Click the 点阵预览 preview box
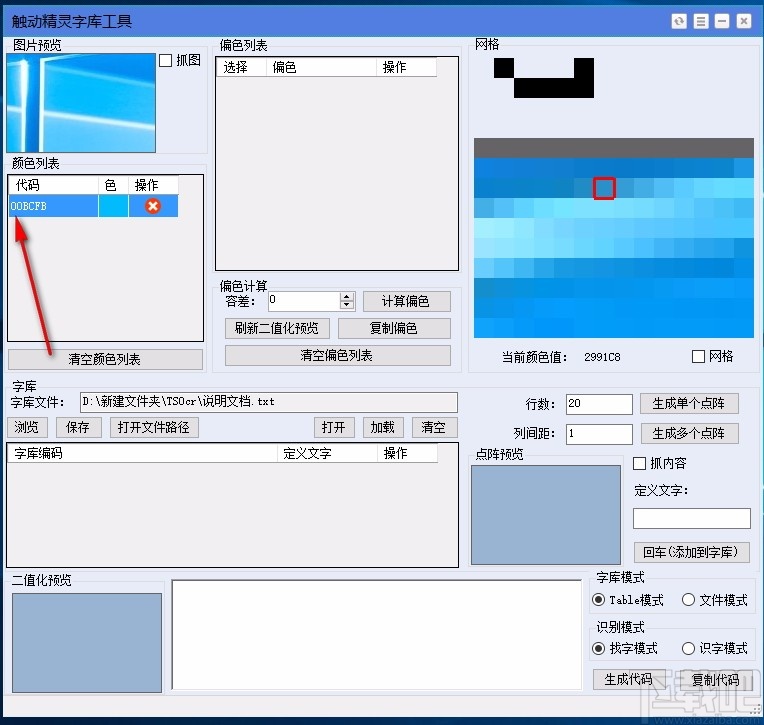The image size is (764, 725). (546, 515)
